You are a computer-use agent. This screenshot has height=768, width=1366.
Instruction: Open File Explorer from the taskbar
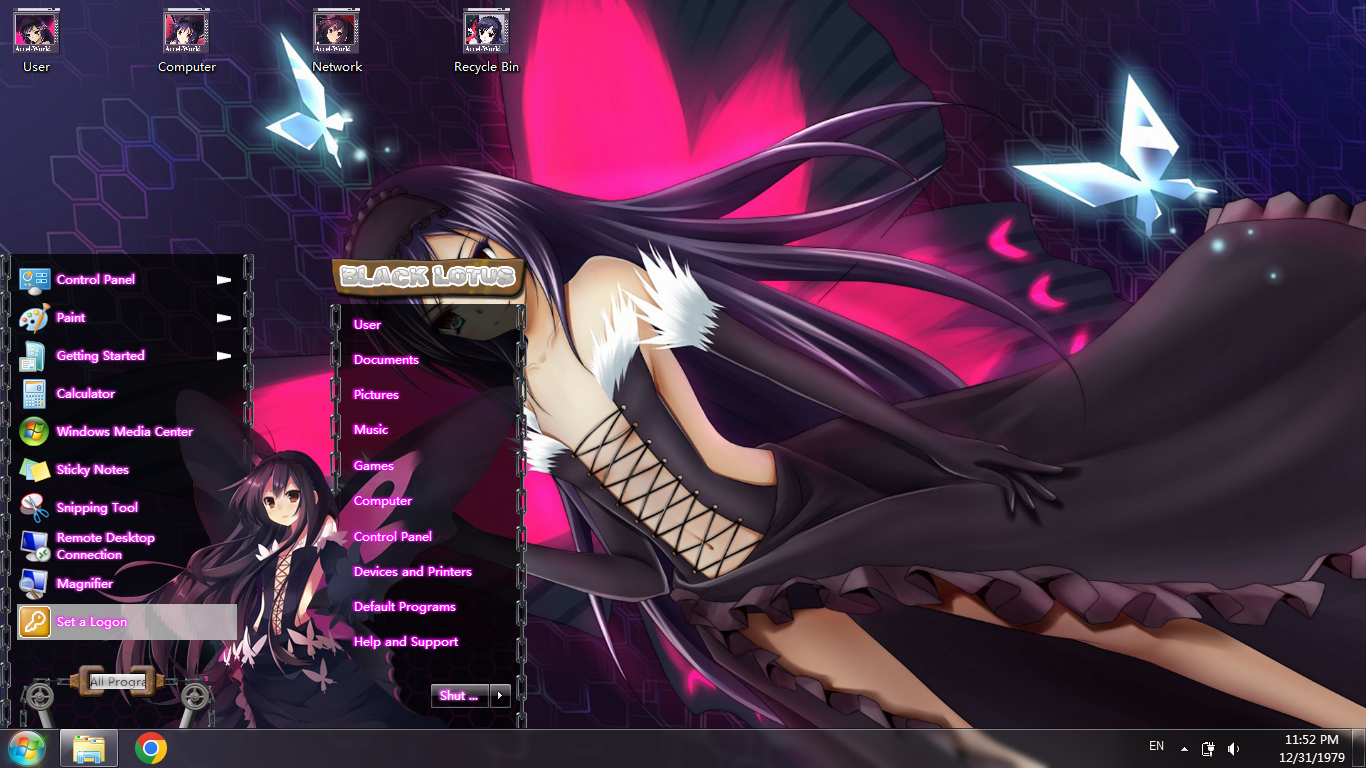[89, 748]
